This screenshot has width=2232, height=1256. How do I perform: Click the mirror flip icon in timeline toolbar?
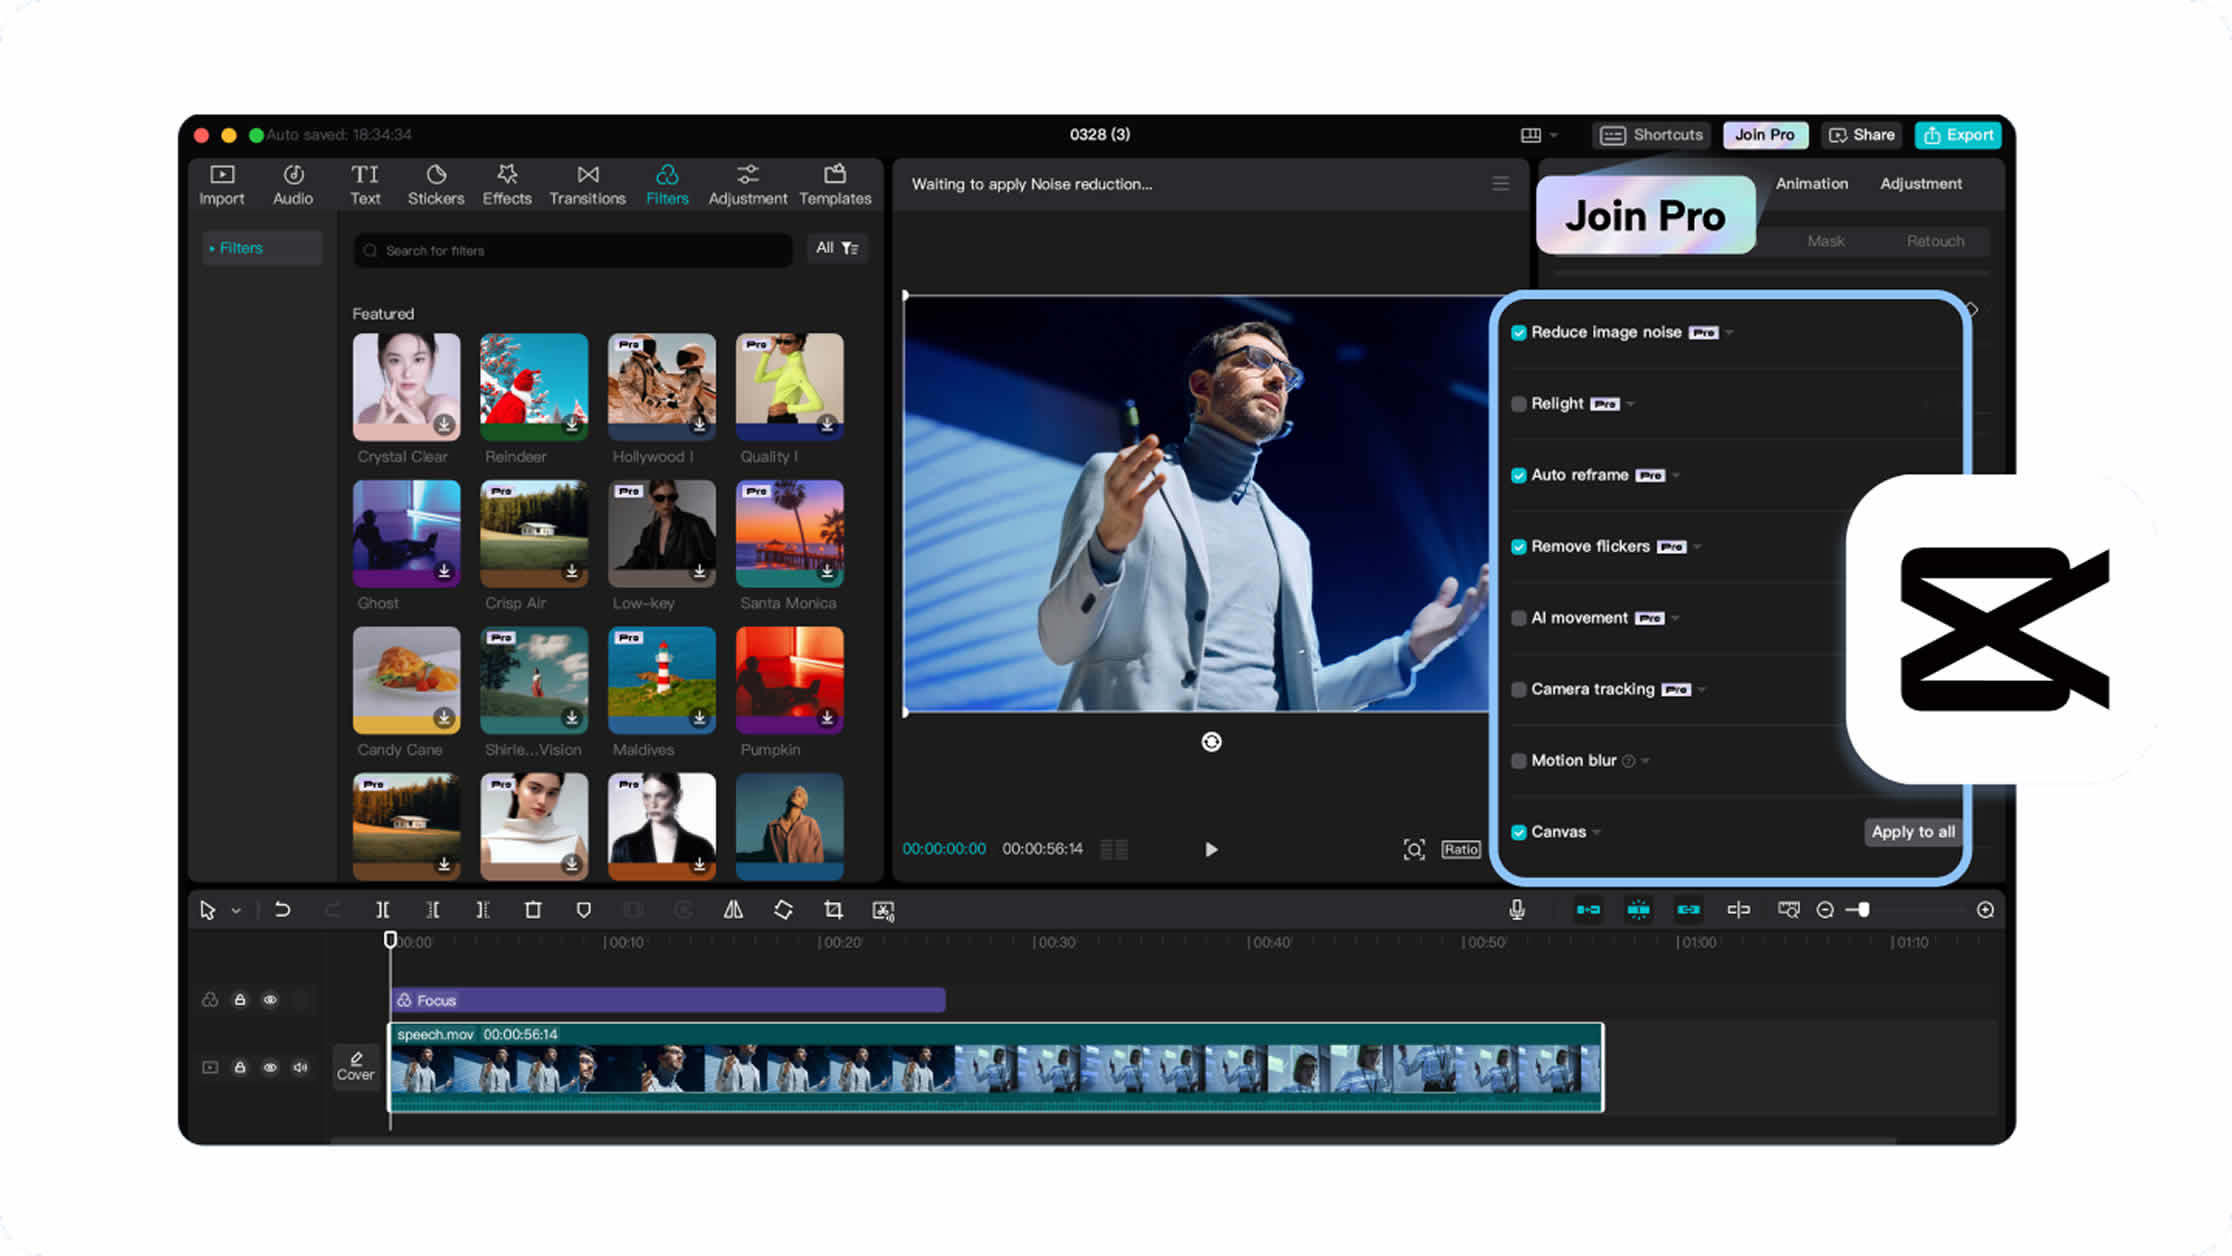[733, 910]
